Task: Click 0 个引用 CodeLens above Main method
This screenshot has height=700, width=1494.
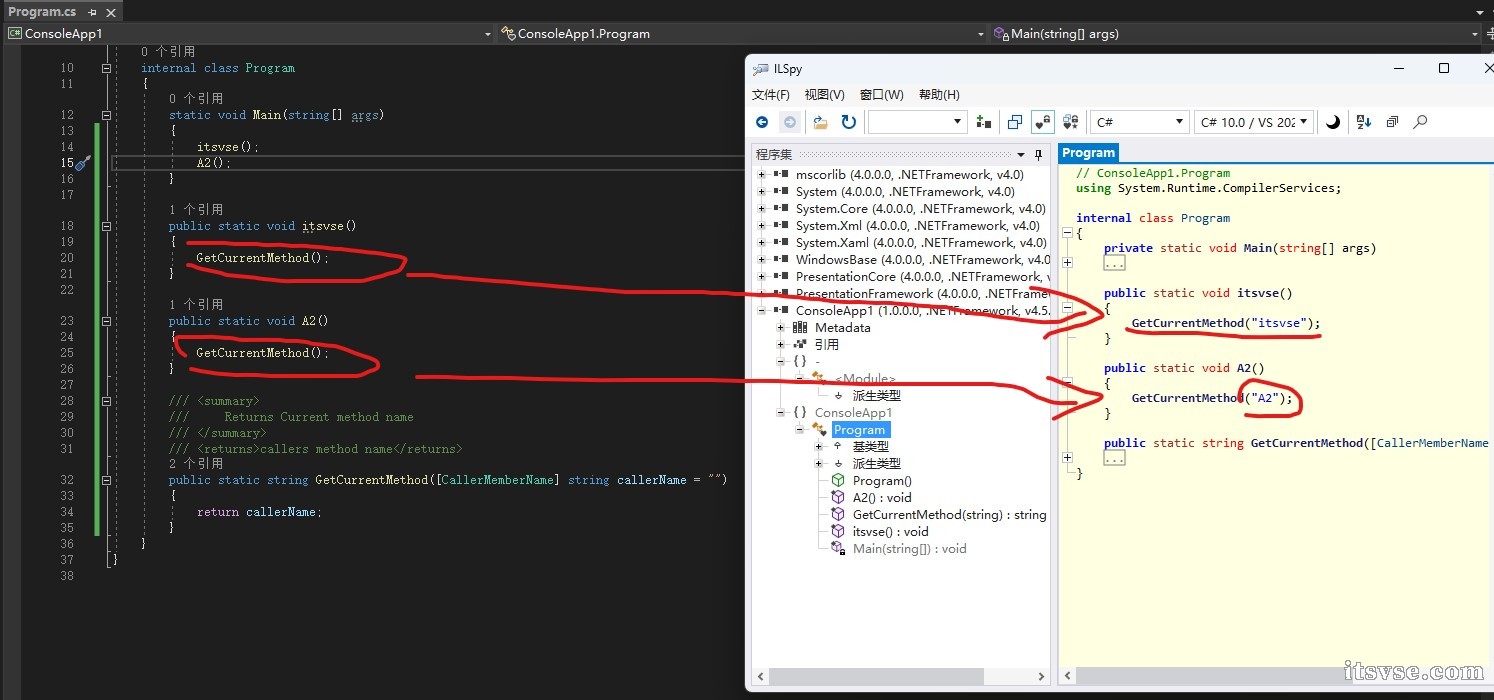Action: tap(196, 99)
